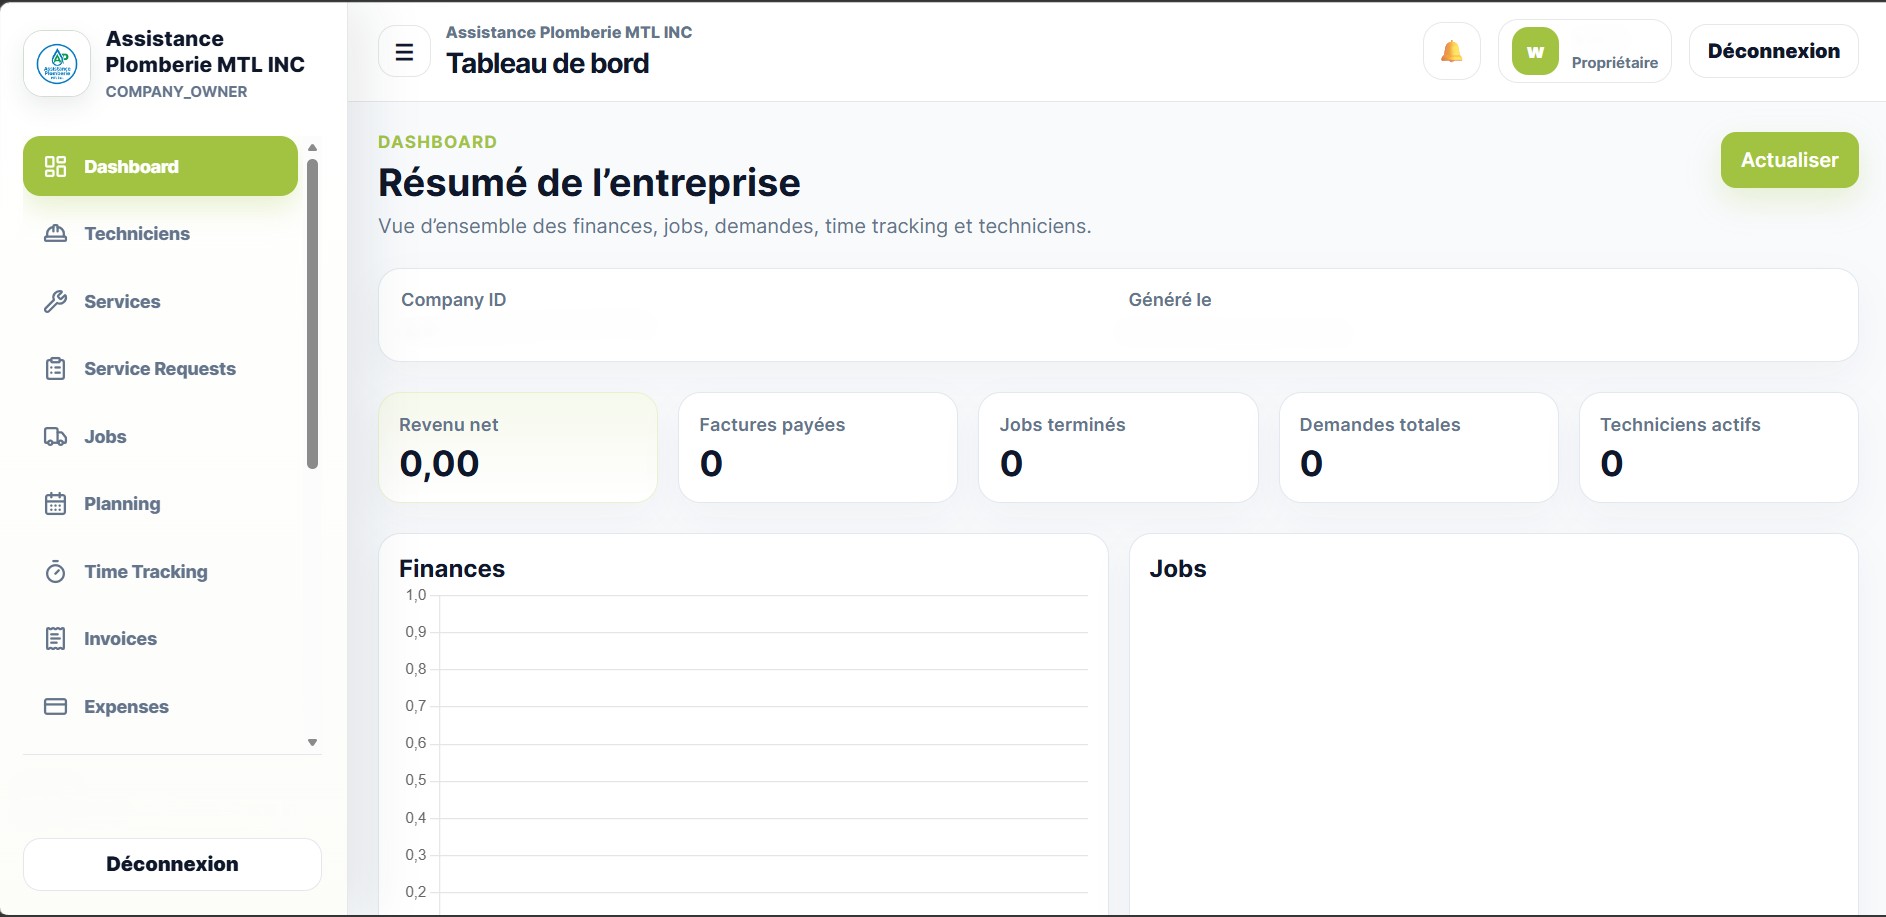
Task: Click the Techniciens hard hat icon
Action: point(56,234)
